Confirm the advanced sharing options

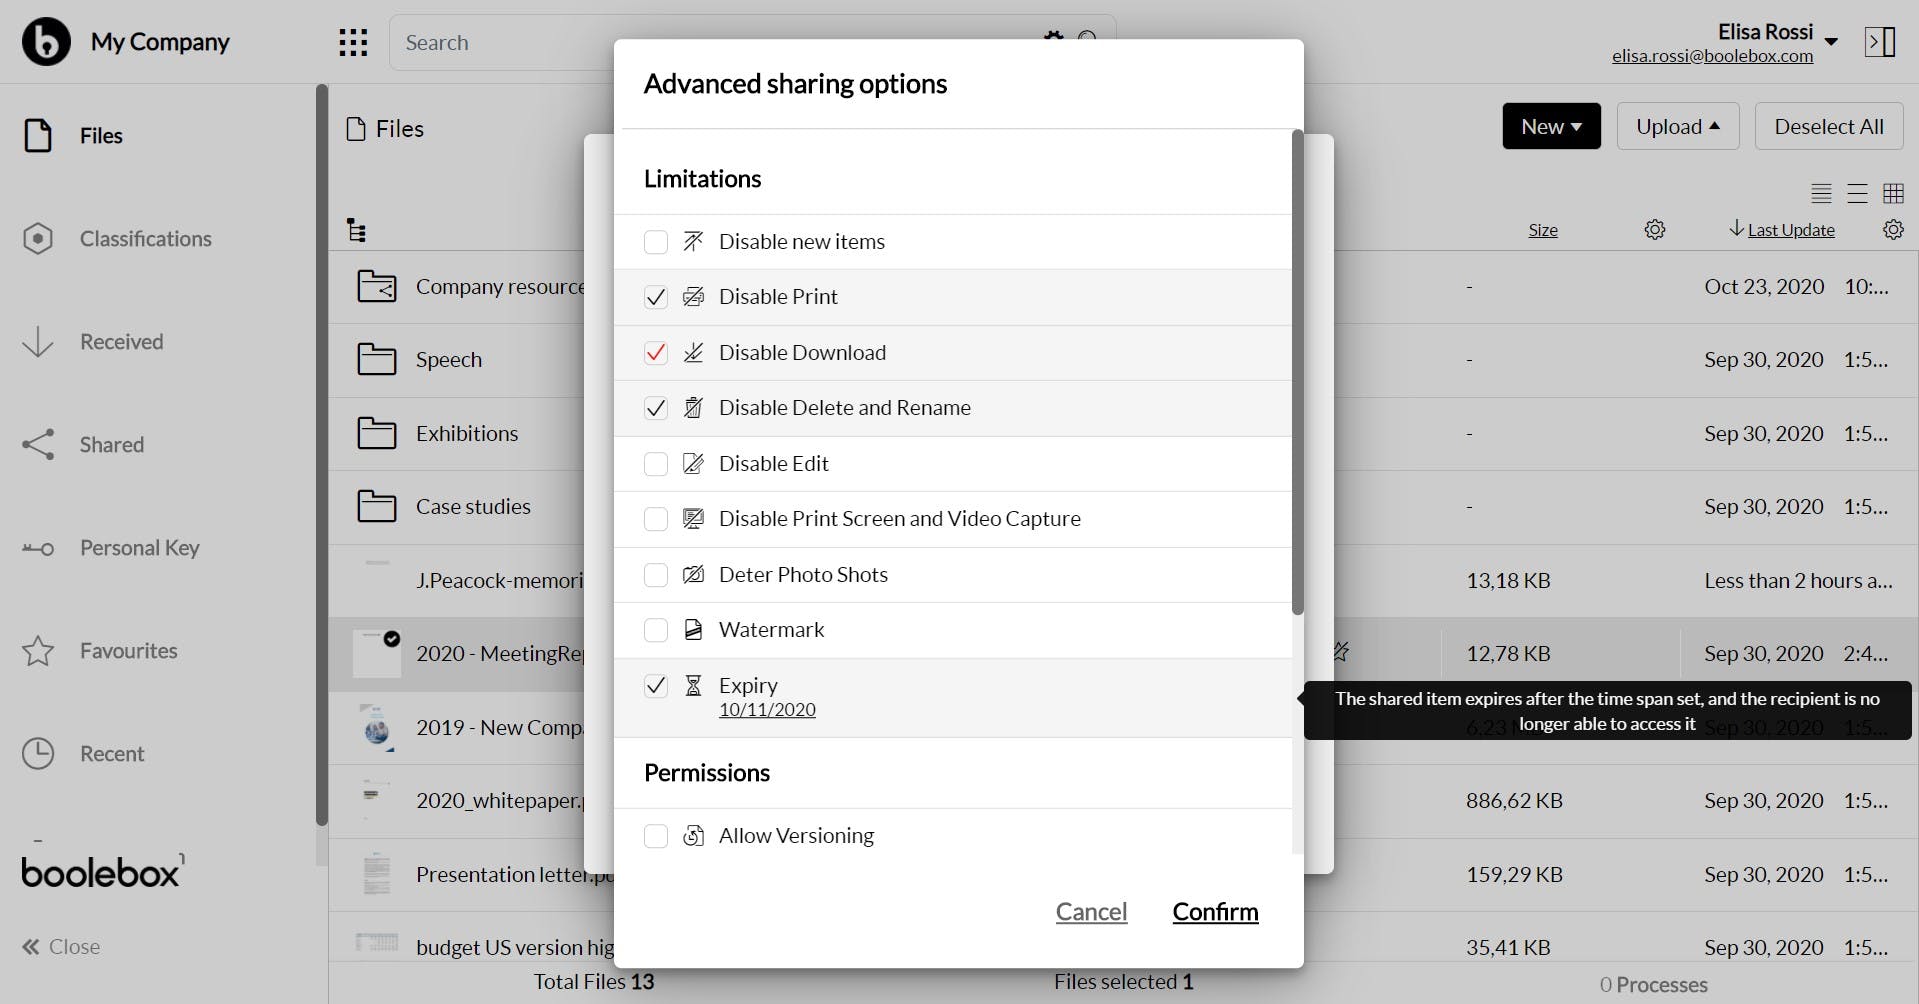pos(1215,912)
